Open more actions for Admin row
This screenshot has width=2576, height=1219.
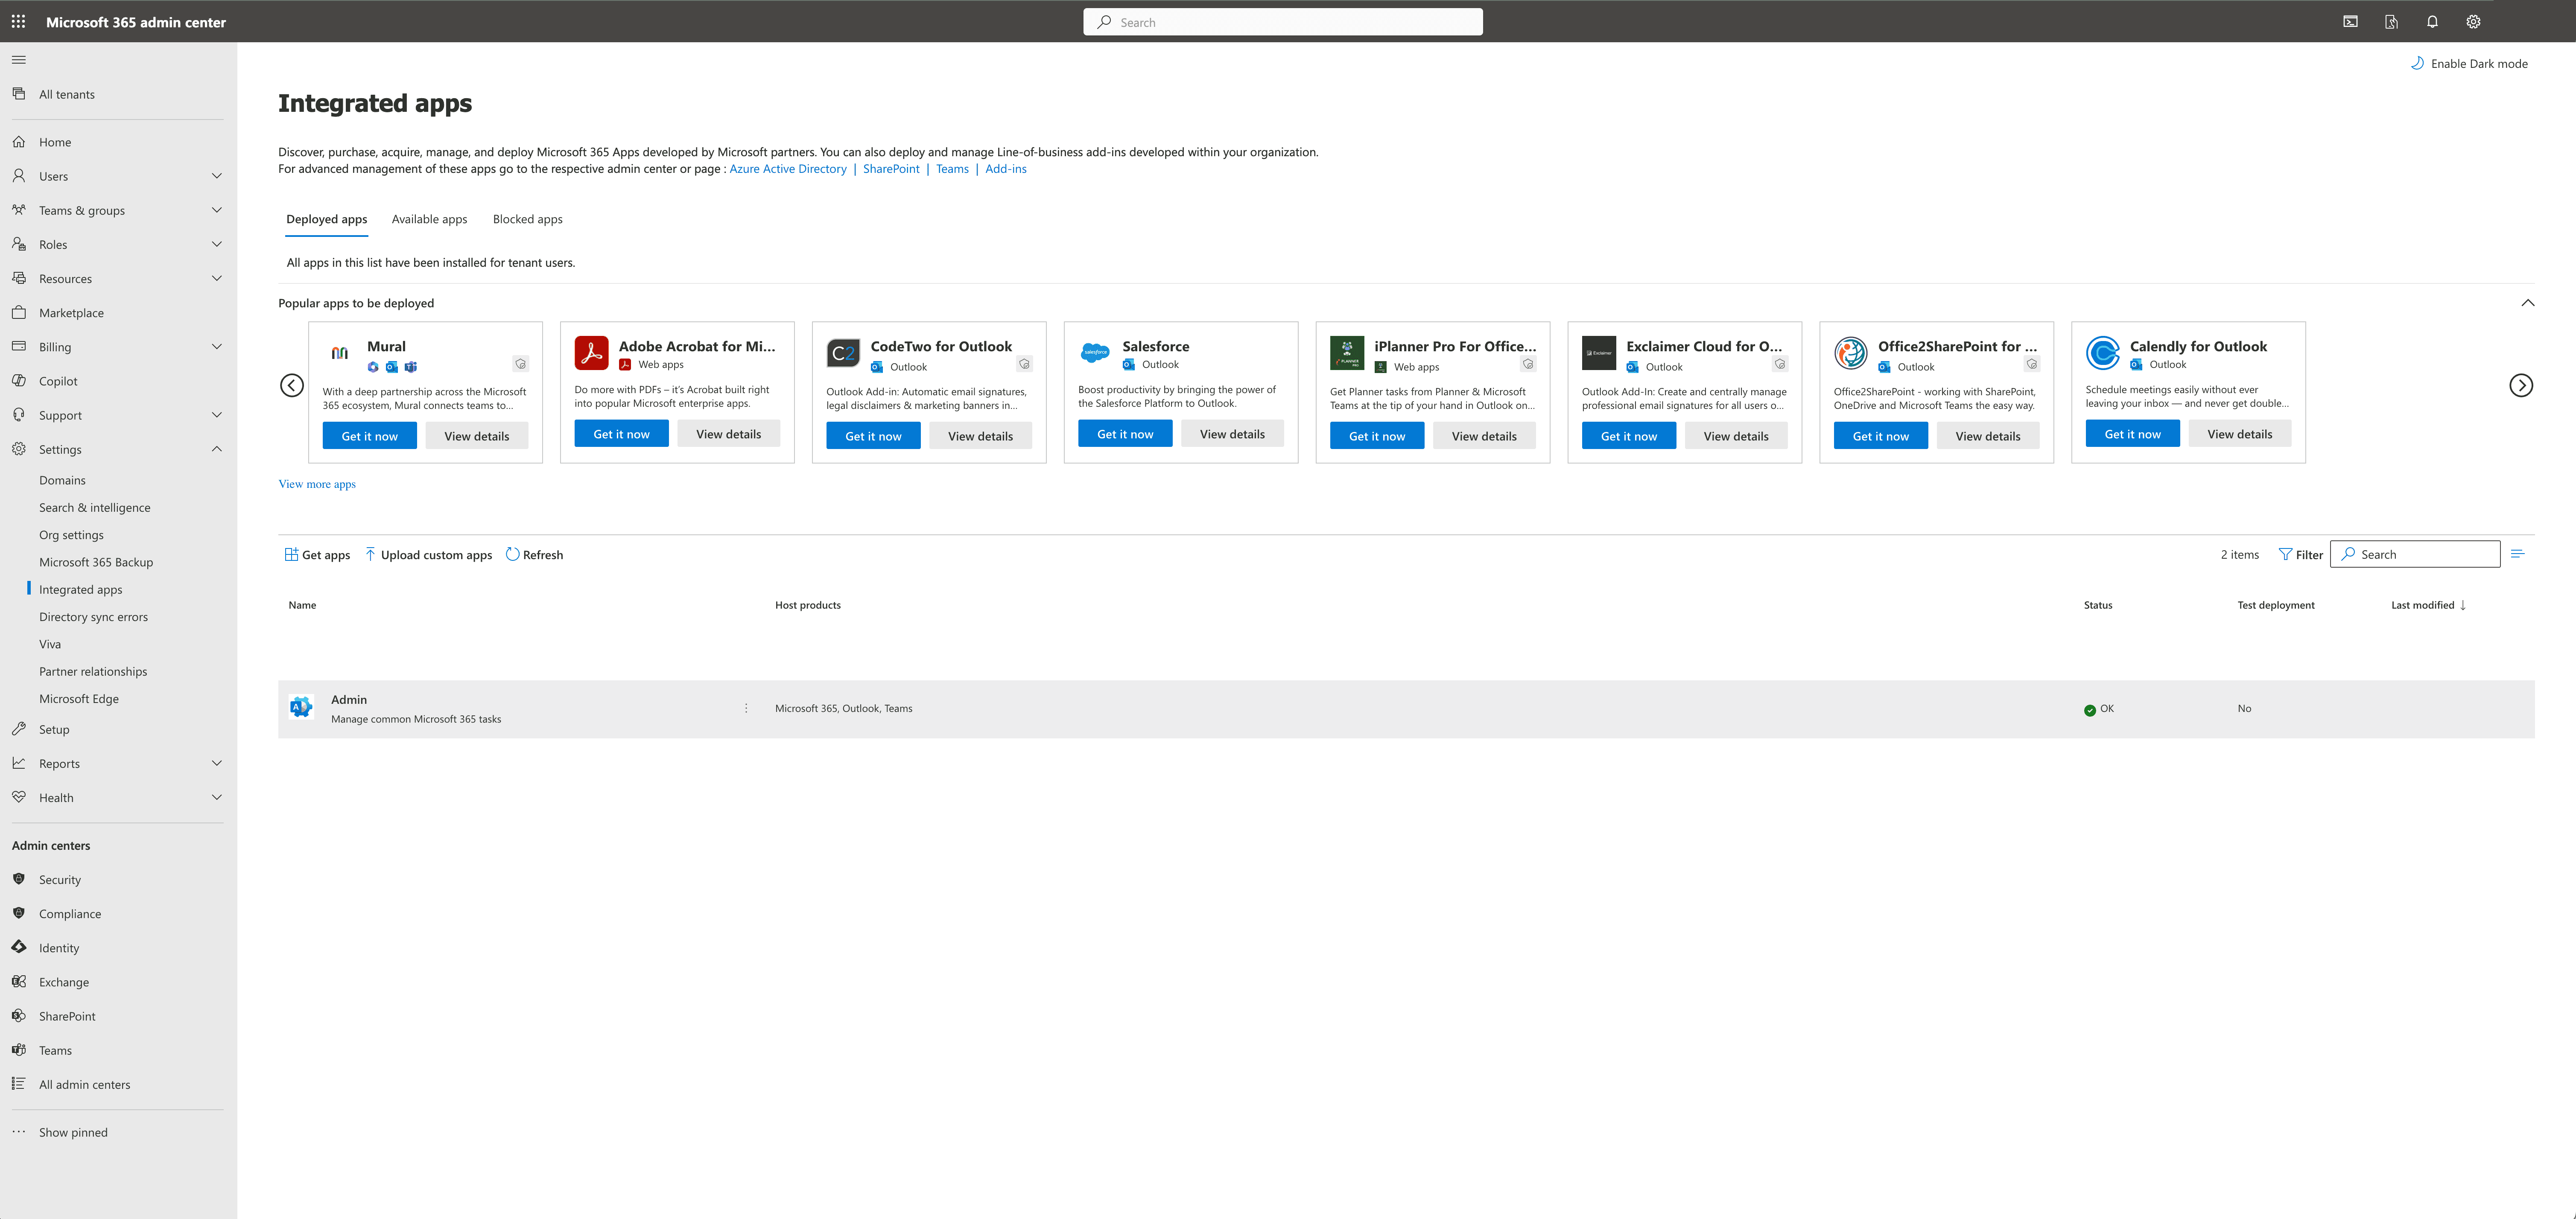point(746,708)
